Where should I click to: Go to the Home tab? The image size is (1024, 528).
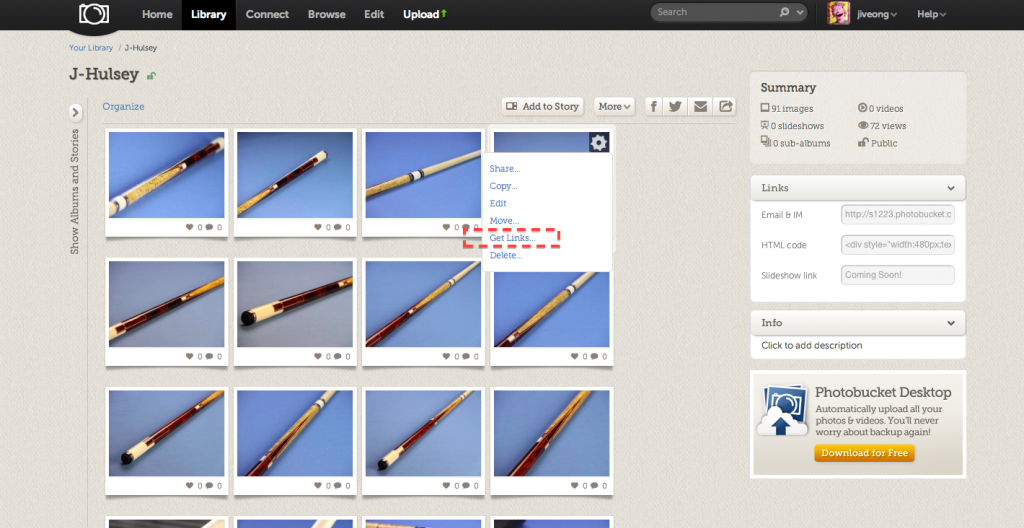click(157, 14)
